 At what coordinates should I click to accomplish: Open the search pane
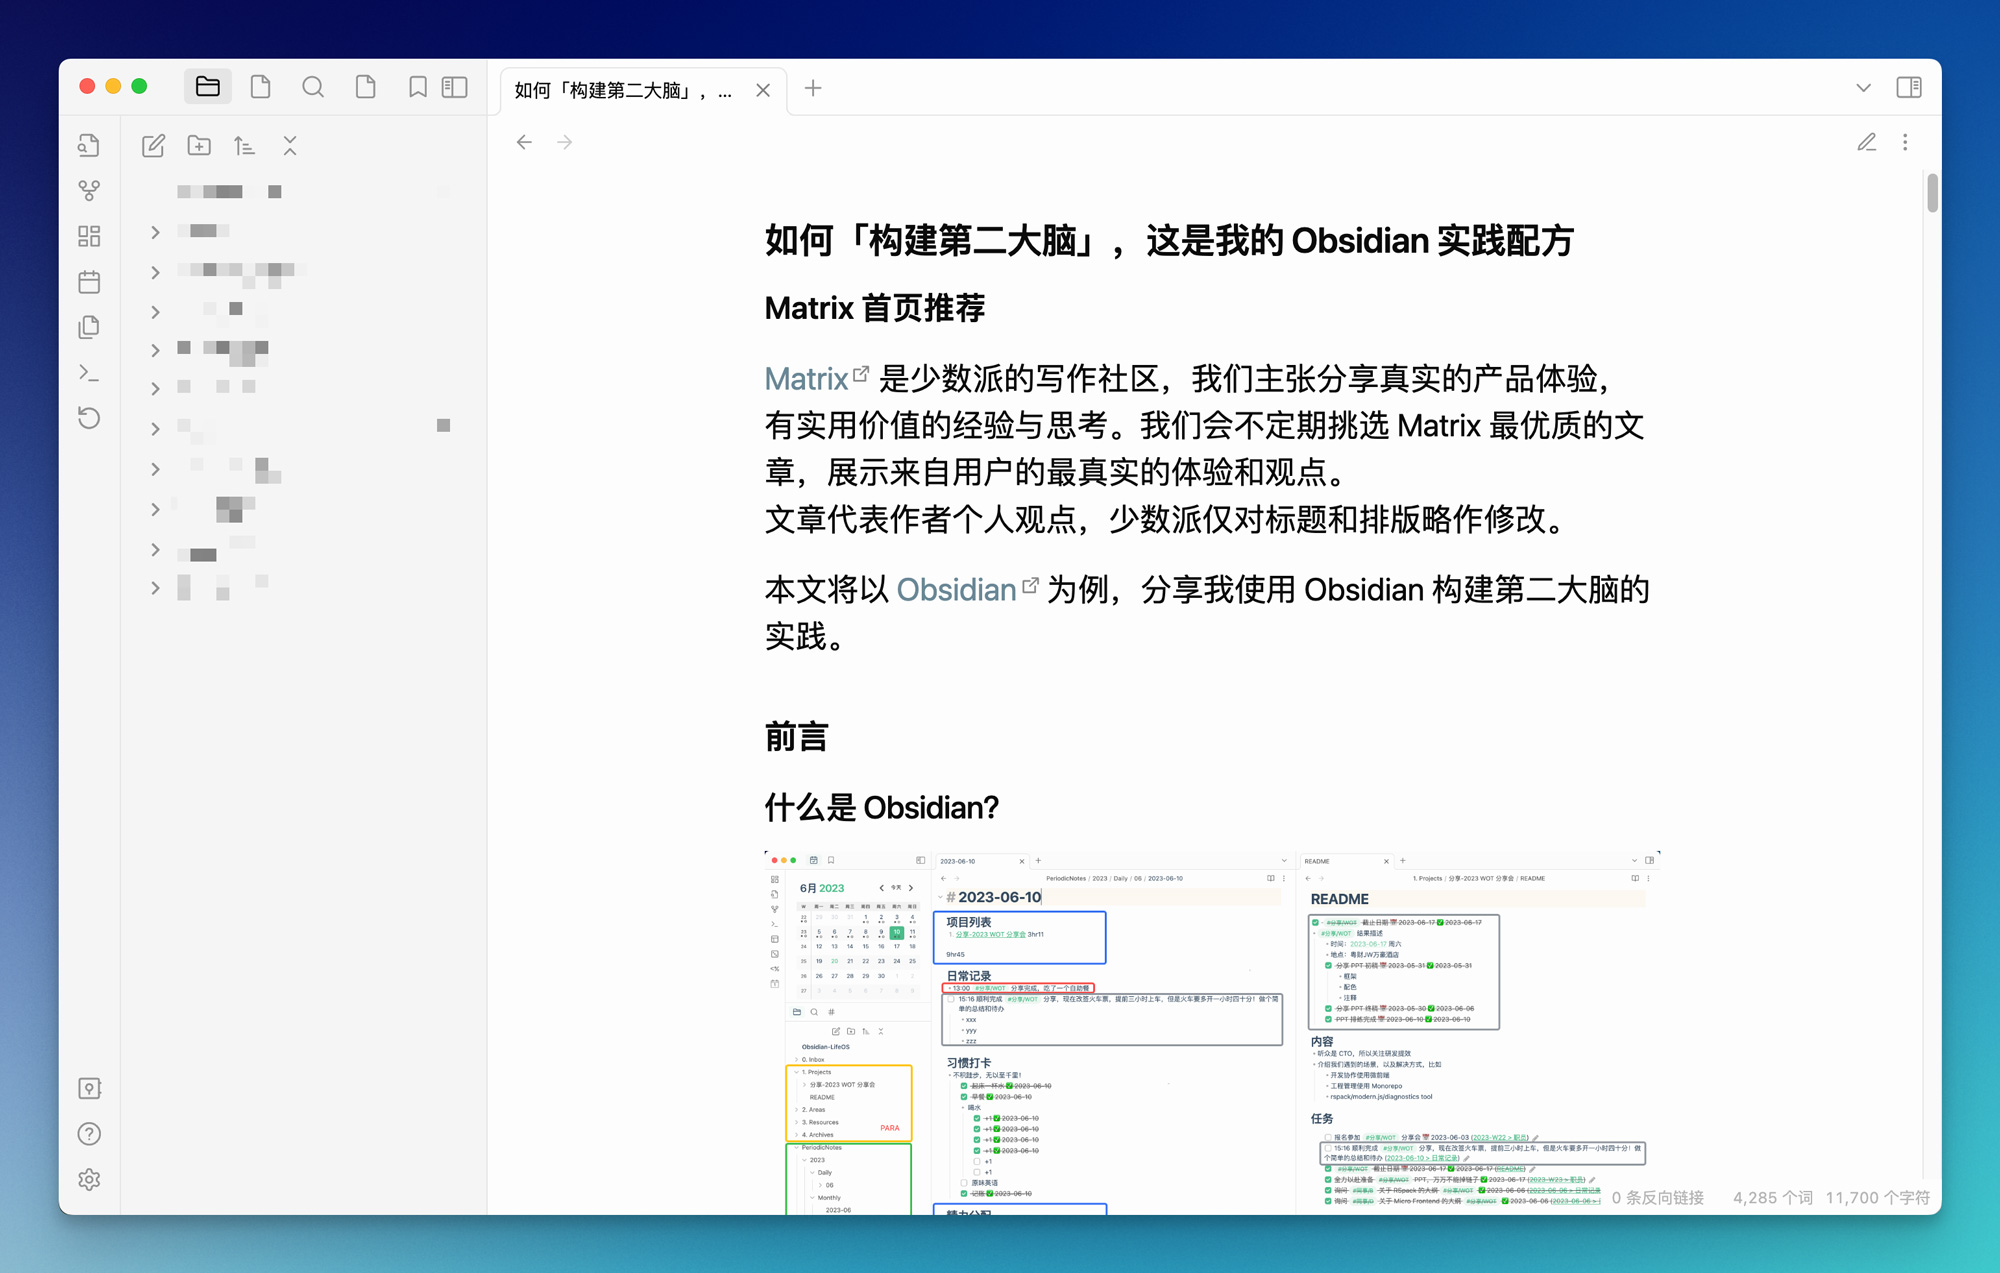(x=313, y=87)
